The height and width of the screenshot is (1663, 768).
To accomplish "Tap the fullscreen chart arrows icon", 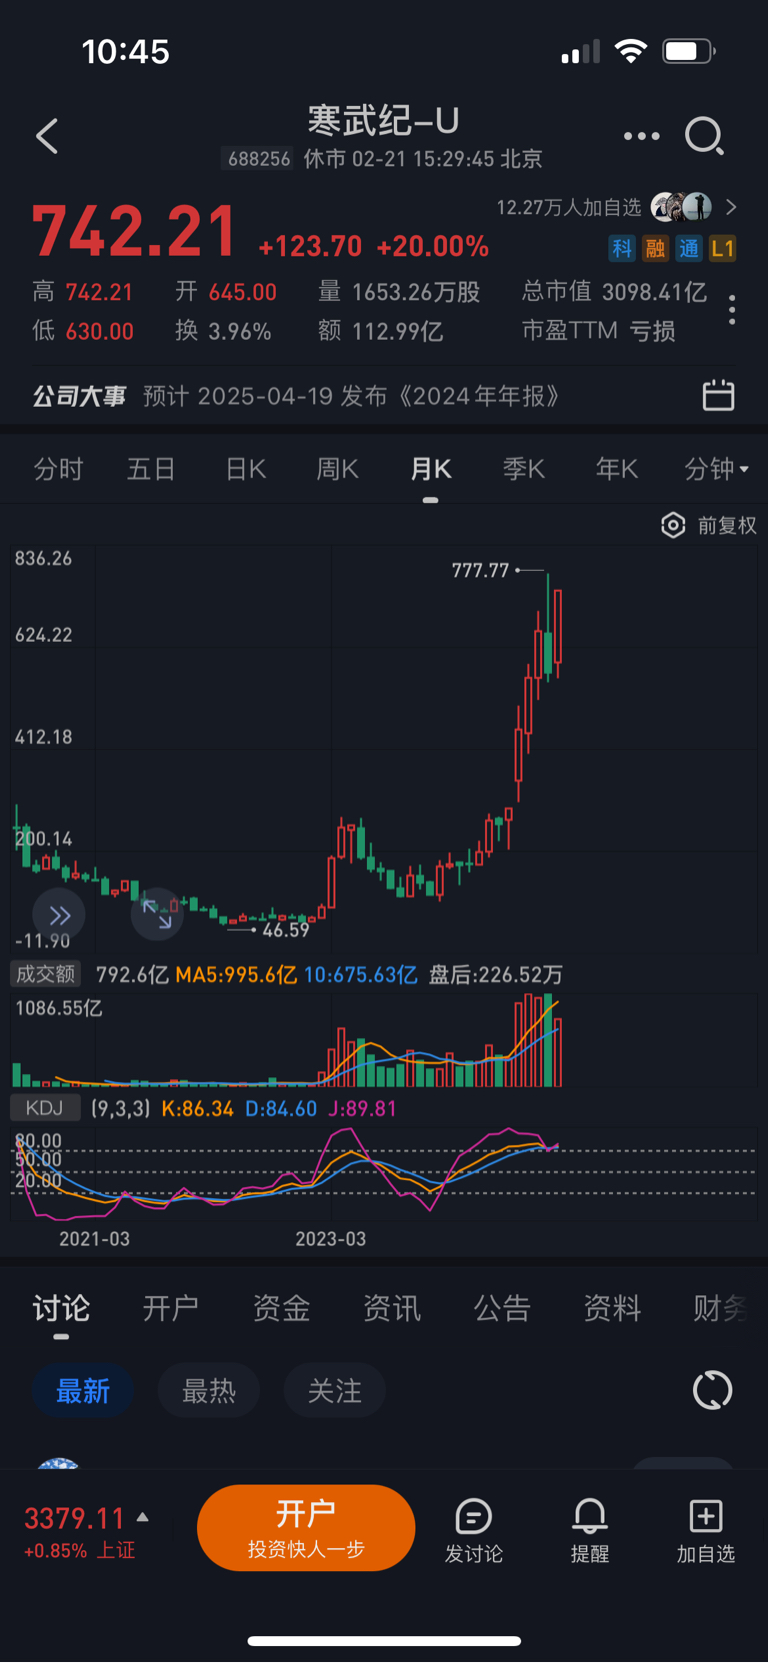I will [x=157, y=914].
